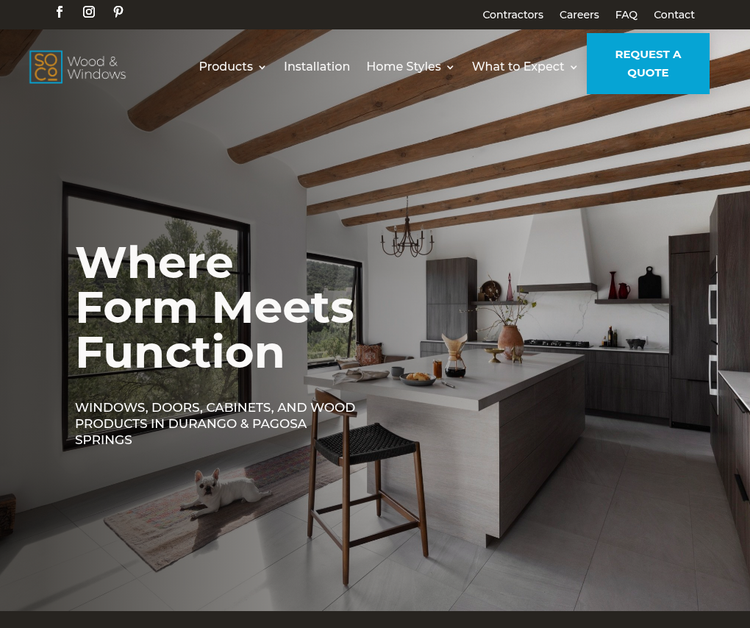Go to the Installation page
The image size is (750, 628).
coord(317,66)
